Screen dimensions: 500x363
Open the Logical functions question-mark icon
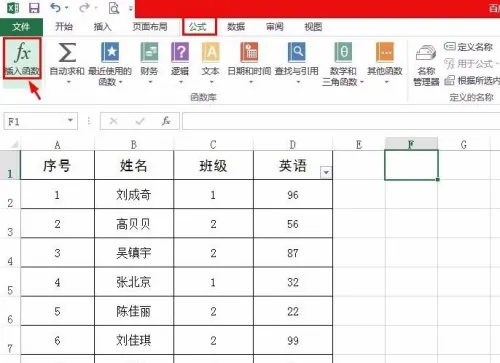pyautogui.click(x=180, y=53)
